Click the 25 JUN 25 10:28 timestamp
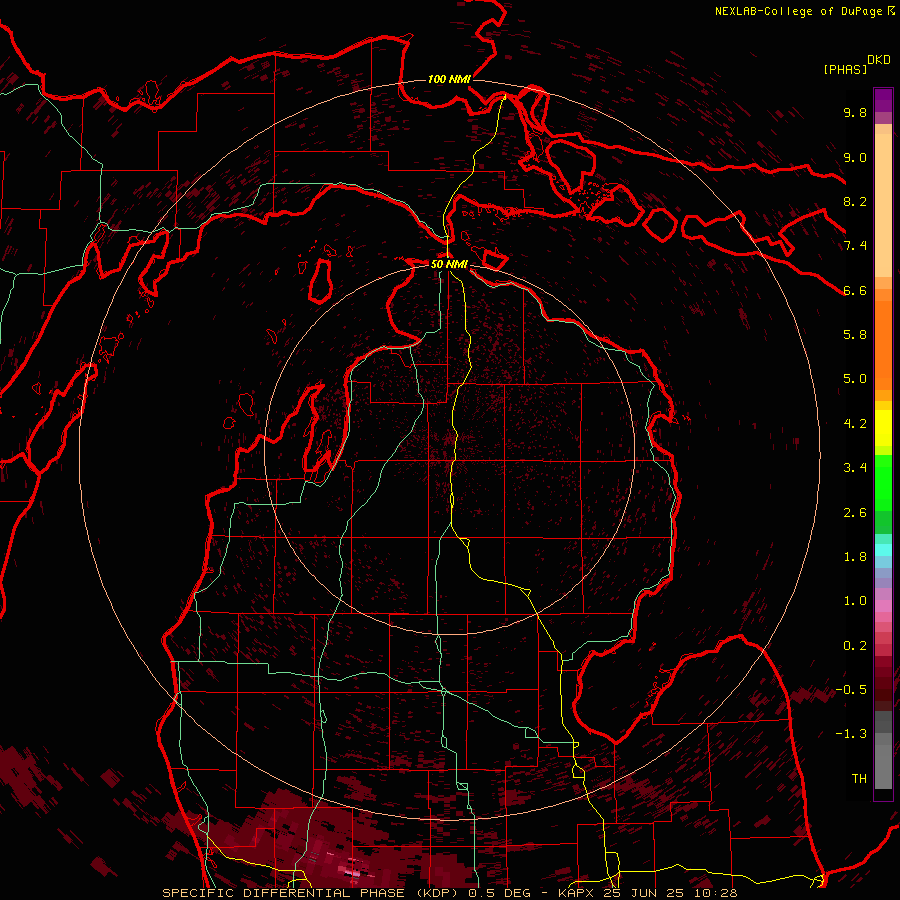Image resolution: width=900 pixels, height=900 pixels. tap(670, 893)
